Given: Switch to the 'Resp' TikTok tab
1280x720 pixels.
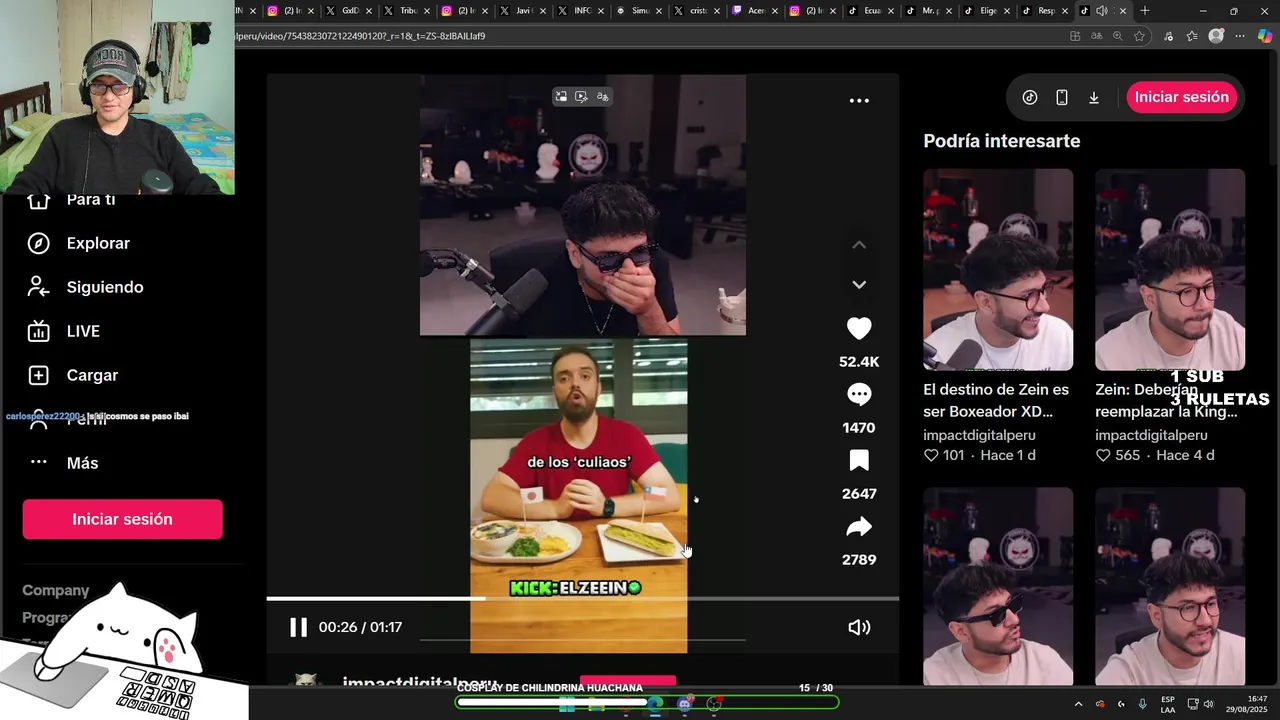Looking at the screenshot, I should pyautogui.click(x=1042, y=11).
